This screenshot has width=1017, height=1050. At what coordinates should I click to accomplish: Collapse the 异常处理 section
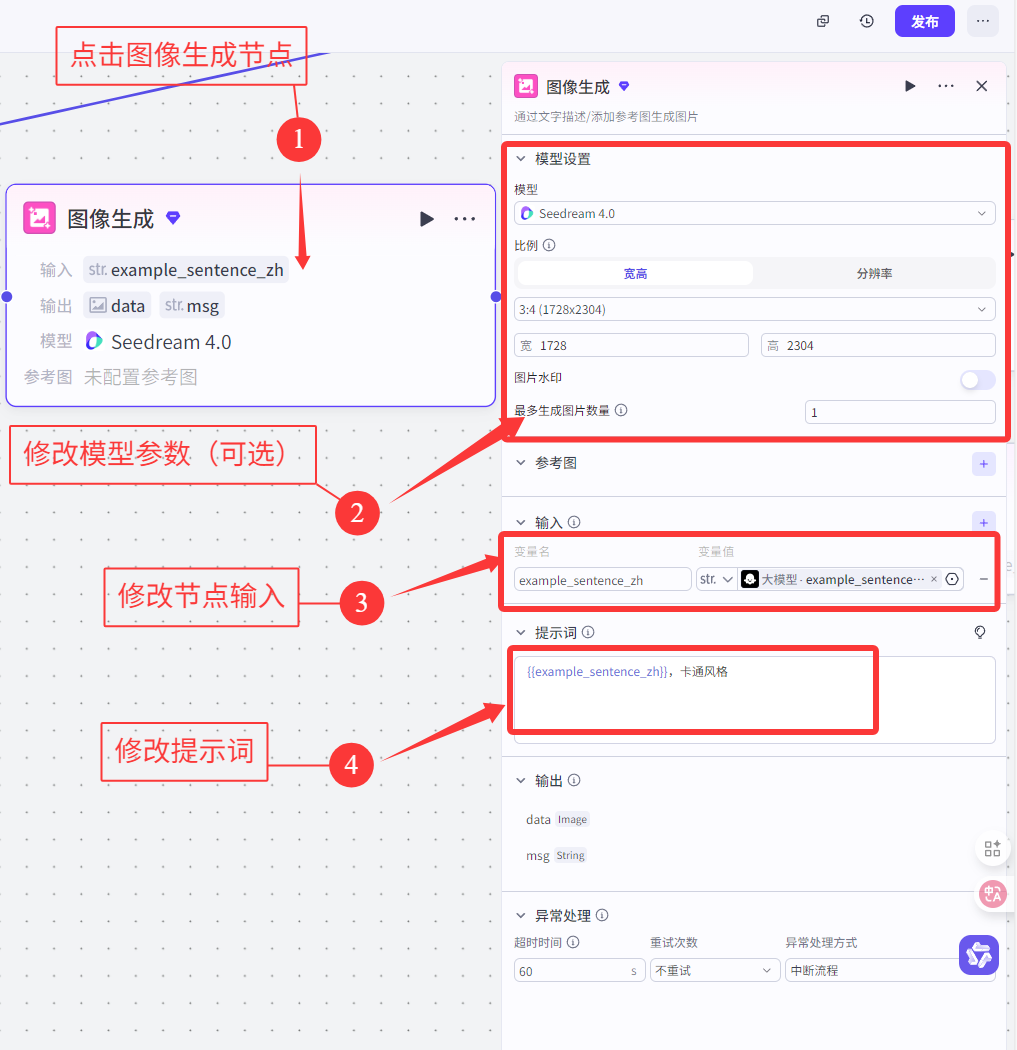(x=519, y=915)
